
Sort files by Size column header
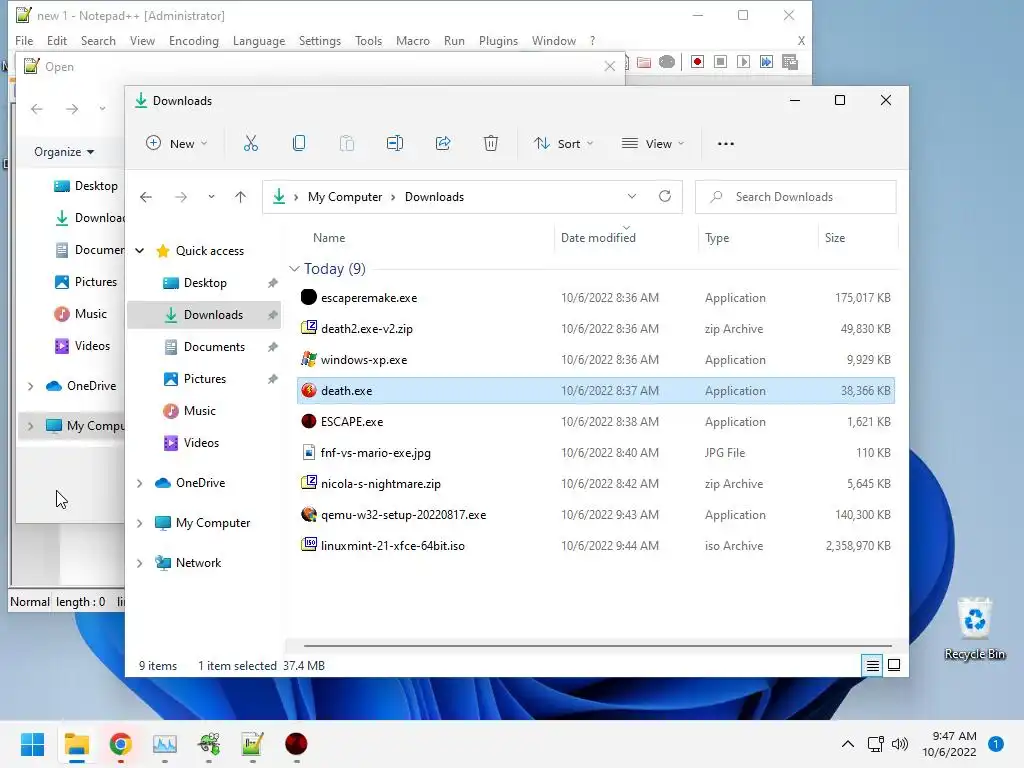835,238
